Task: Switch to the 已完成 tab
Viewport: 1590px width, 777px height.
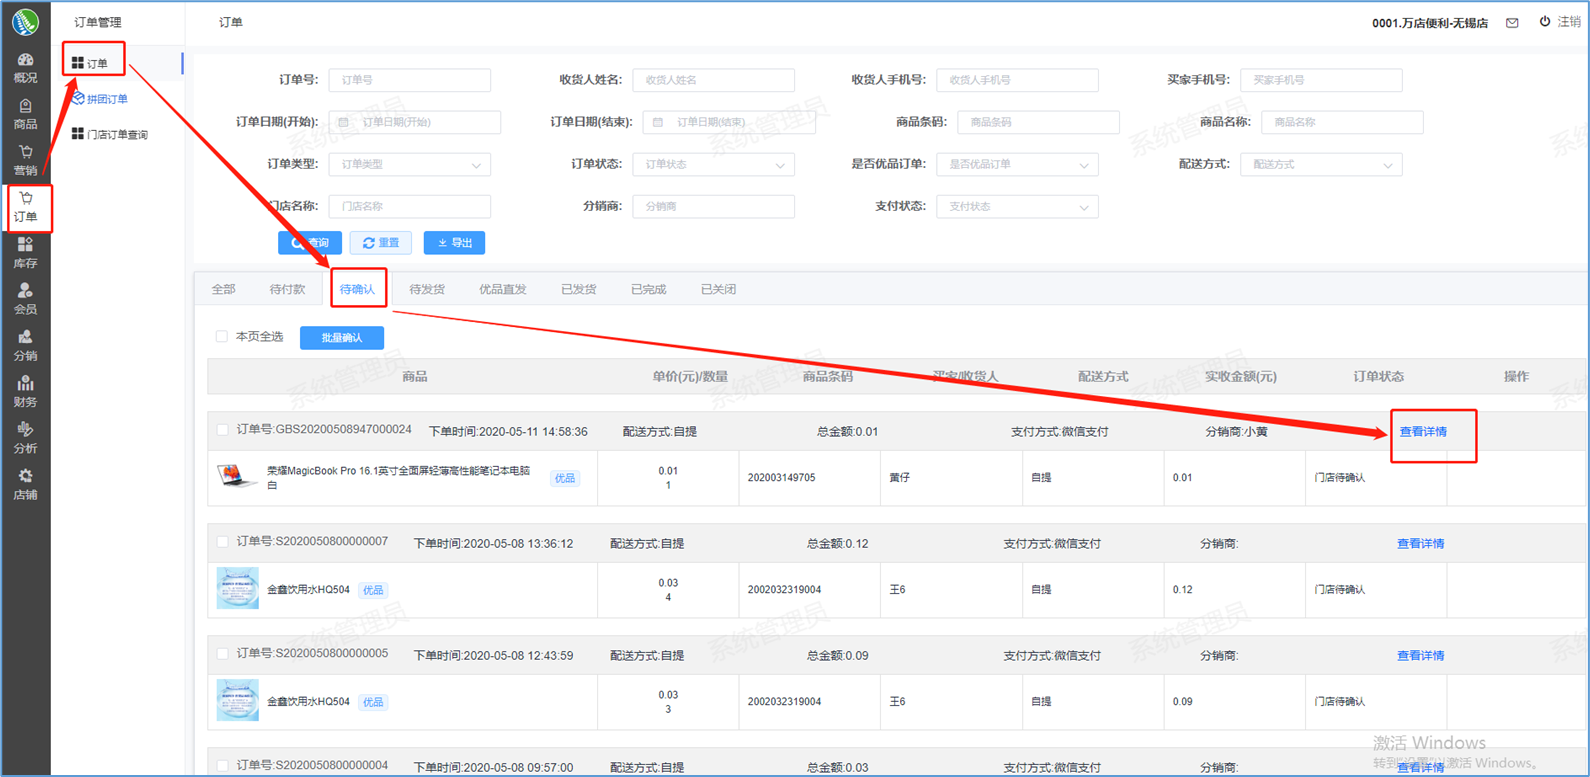Action: (x=648, y=290)
